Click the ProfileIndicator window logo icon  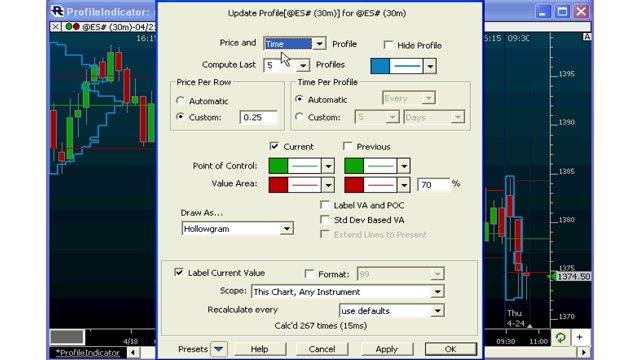coord(57,11)
